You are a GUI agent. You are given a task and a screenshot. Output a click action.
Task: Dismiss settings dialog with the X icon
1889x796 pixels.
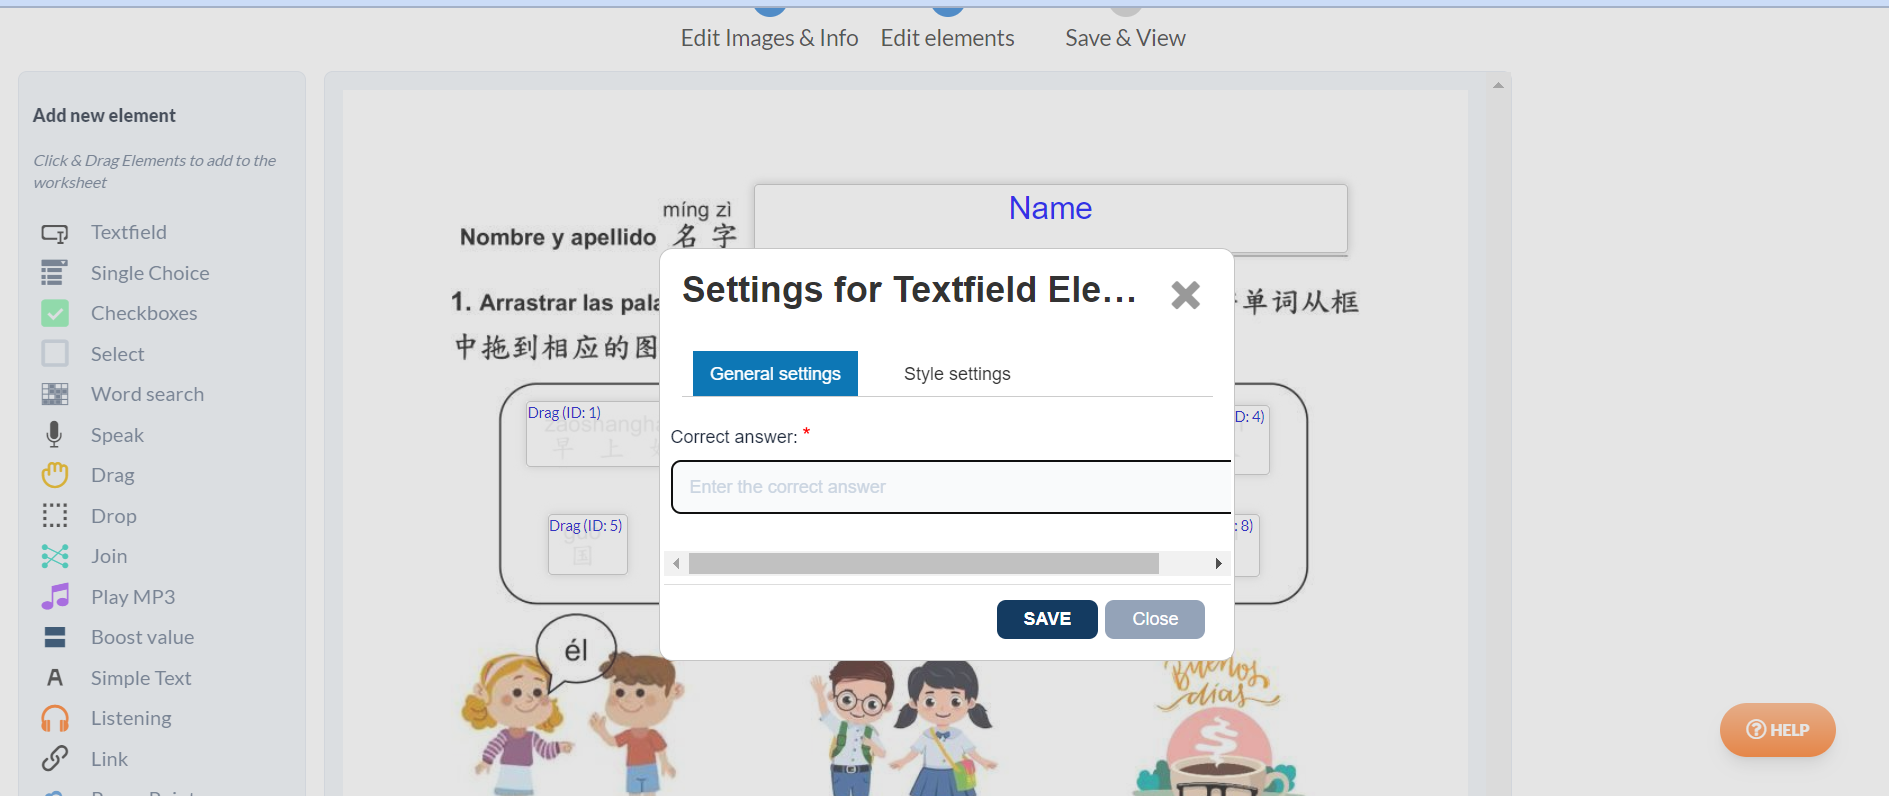pyautogui.click(x=1185, y=295)
